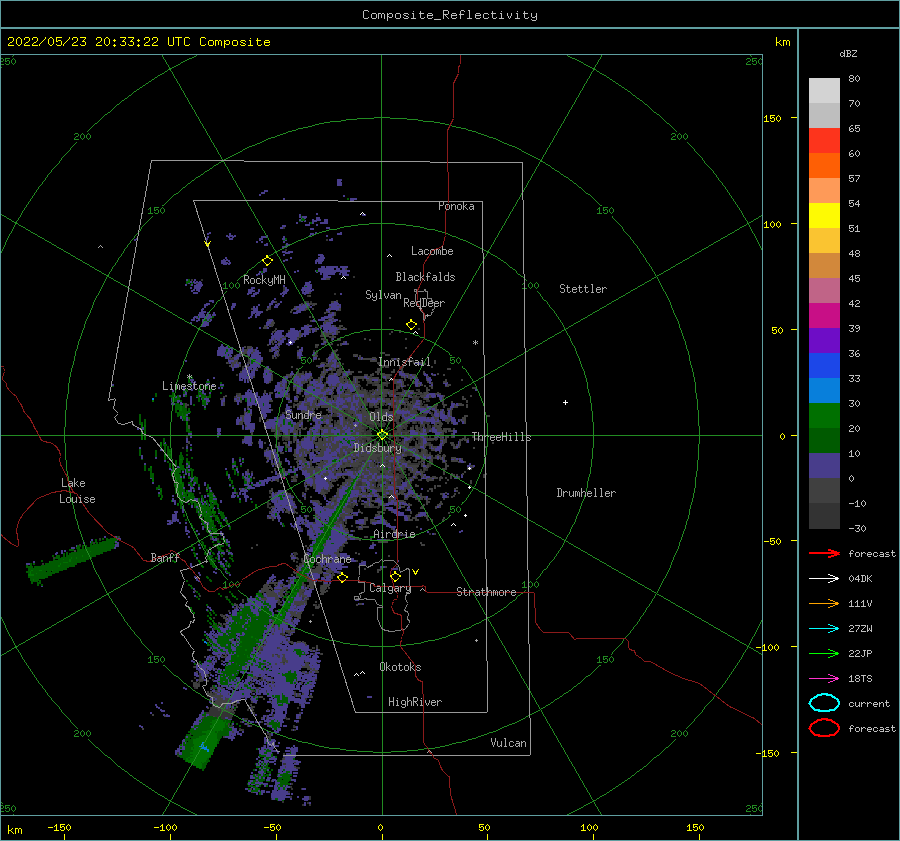Click the 100 label on right axis

(772, 224)
